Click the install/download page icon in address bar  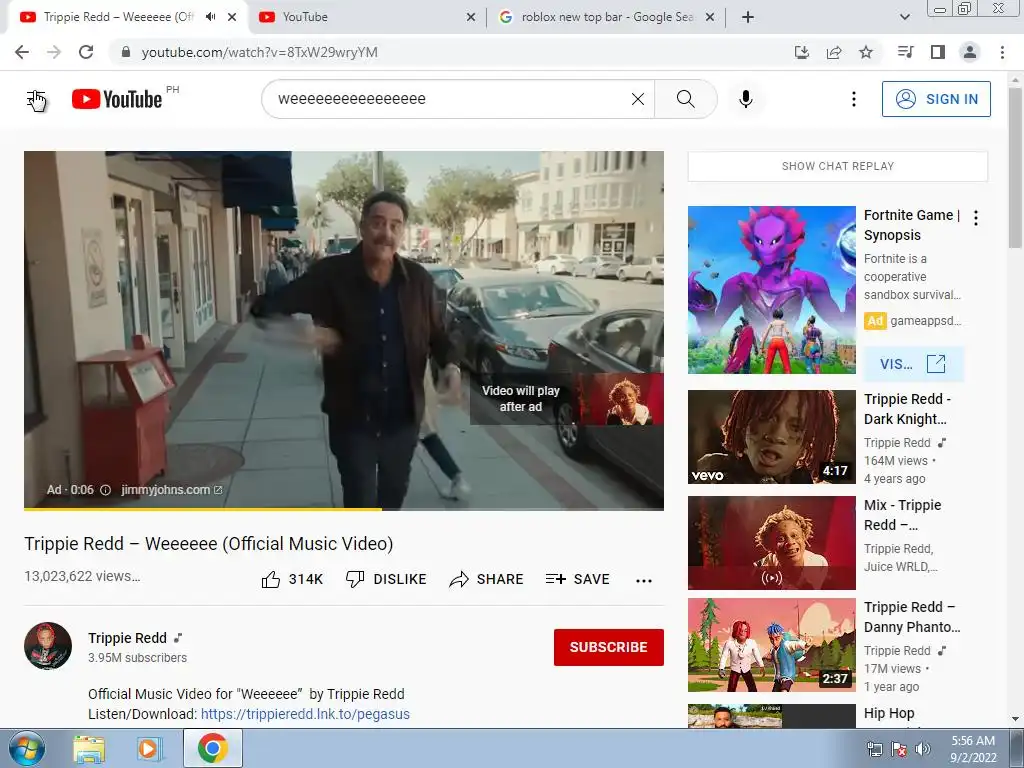pyautogui.click(x=802, y=52)
